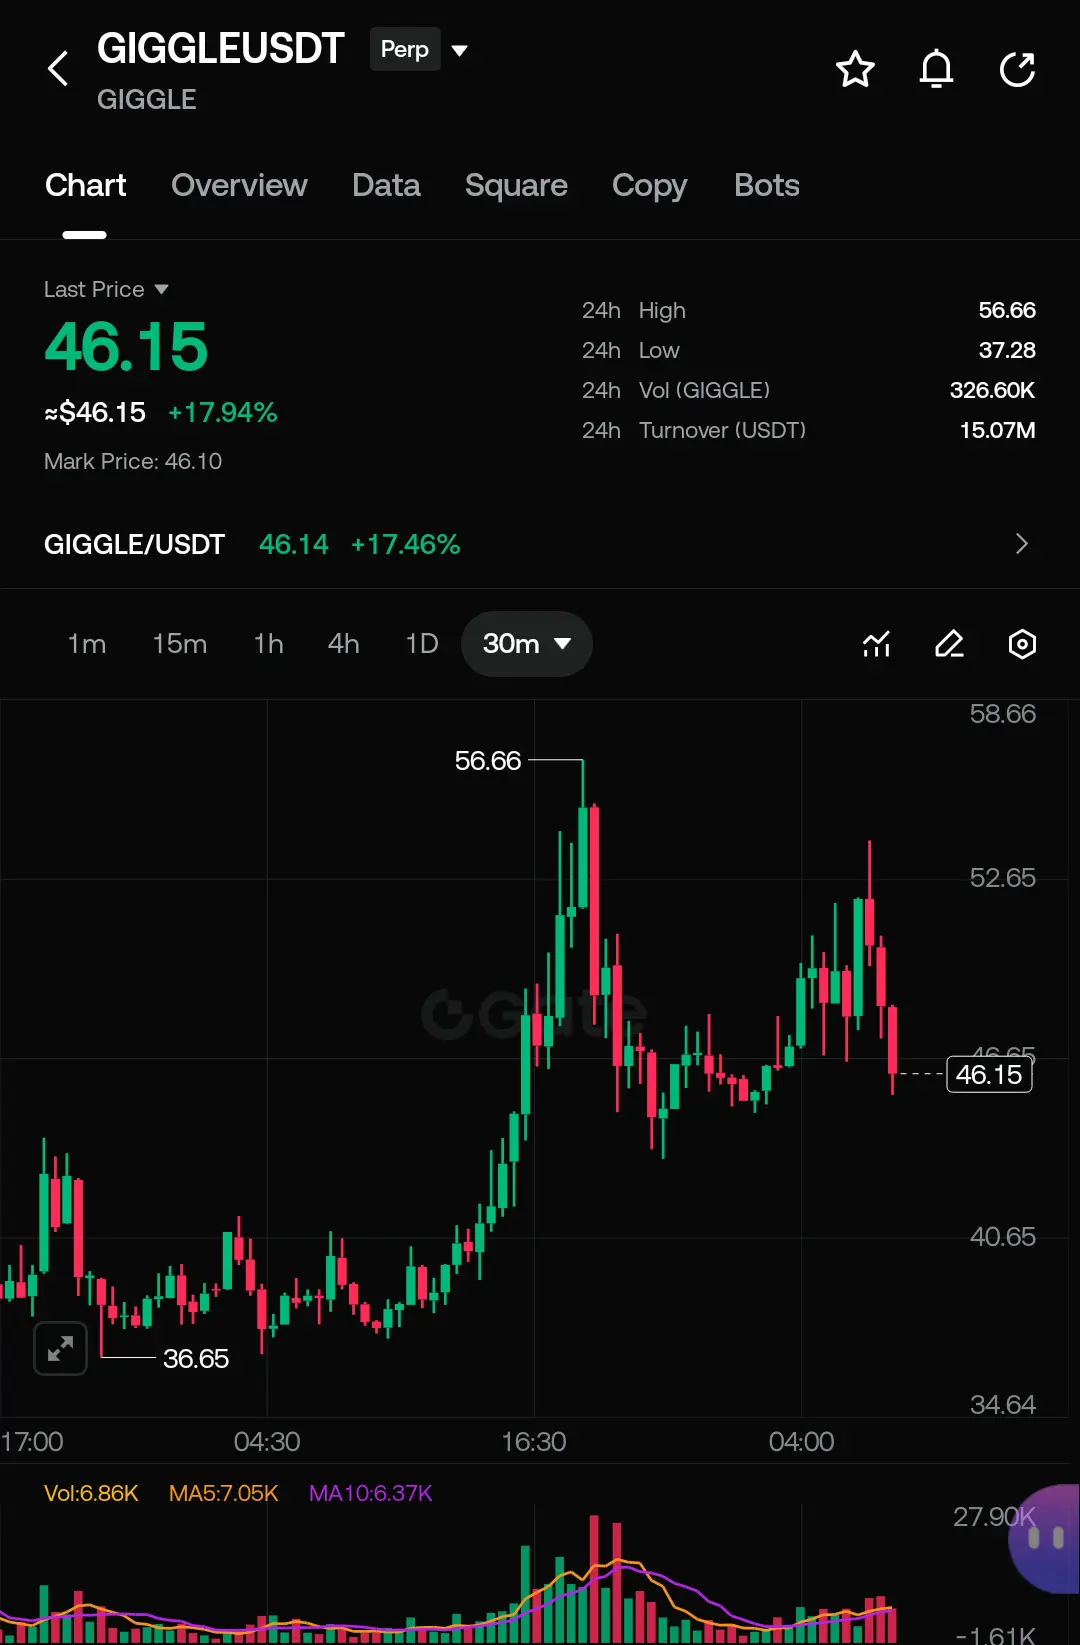The image size is (1080, 1645).
Task: Tap the 46.15 current price tag on chart
Action: point(989,1074)
